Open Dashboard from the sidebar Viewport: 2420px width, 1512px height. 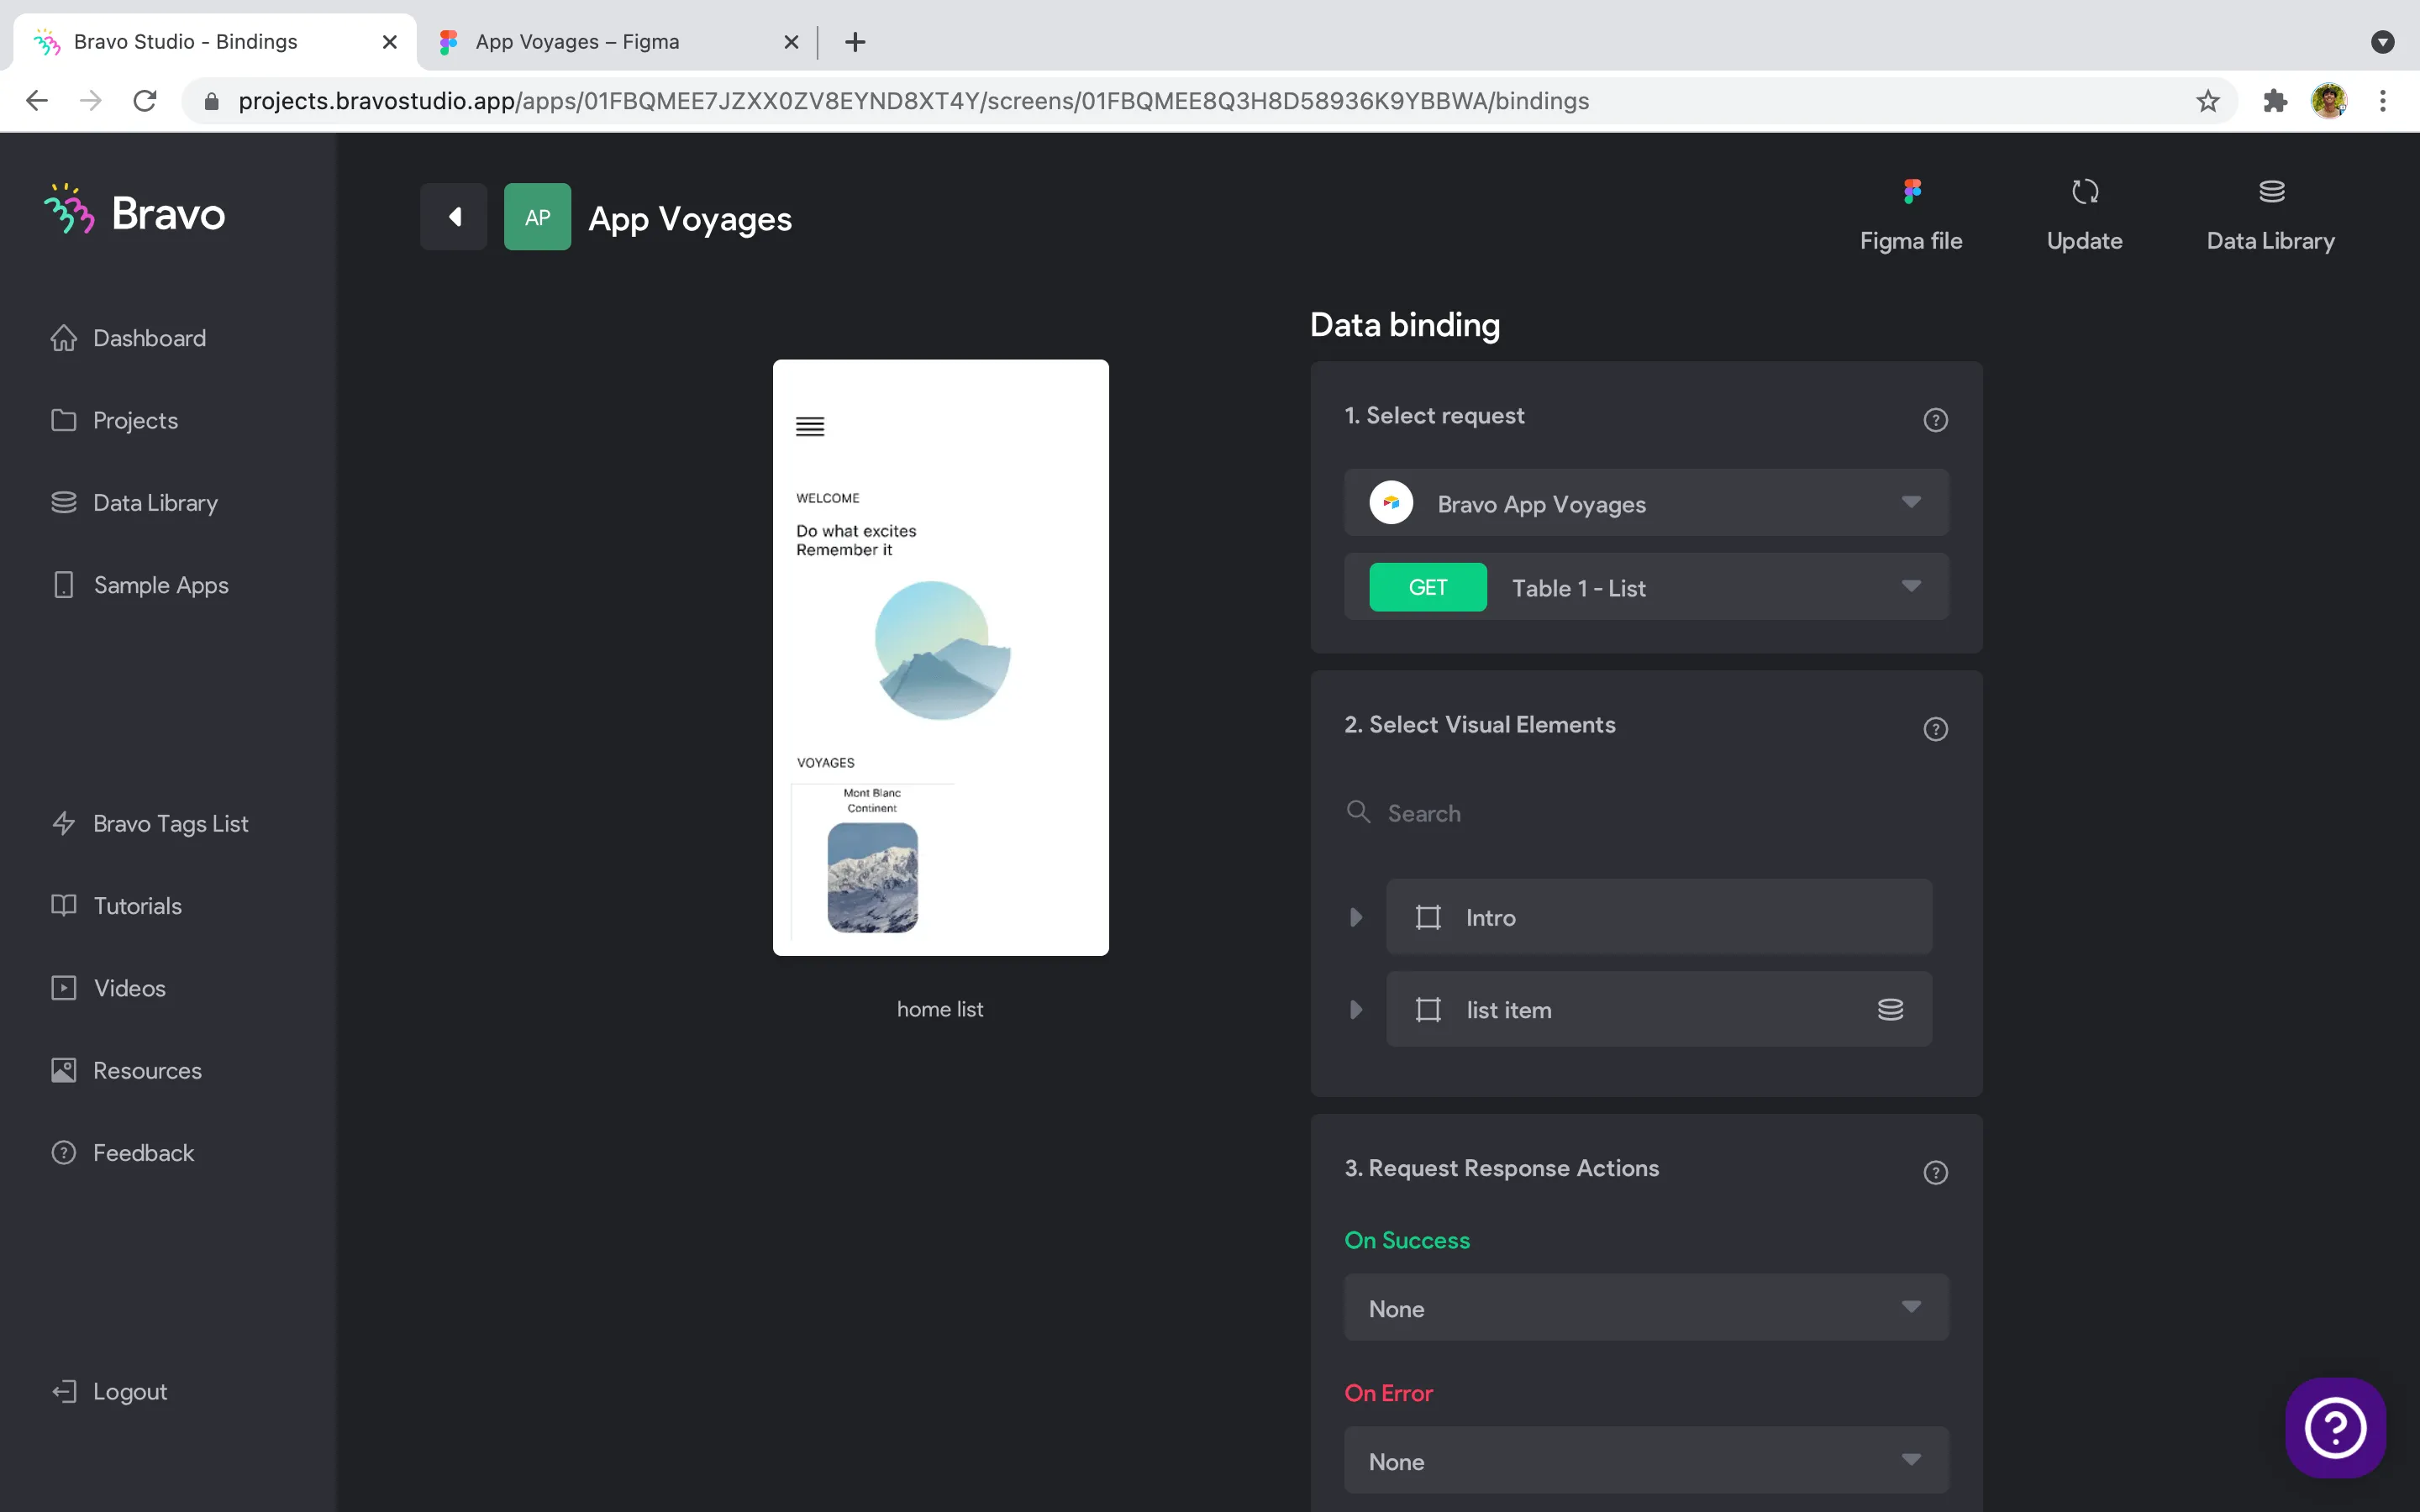click(128, 338)
